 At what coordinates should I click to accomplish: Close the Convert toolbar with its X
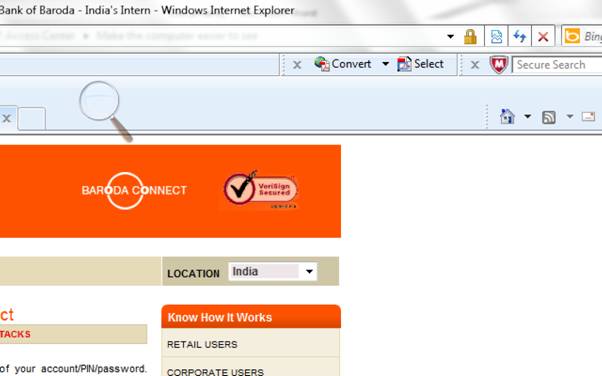click(297, 65)
